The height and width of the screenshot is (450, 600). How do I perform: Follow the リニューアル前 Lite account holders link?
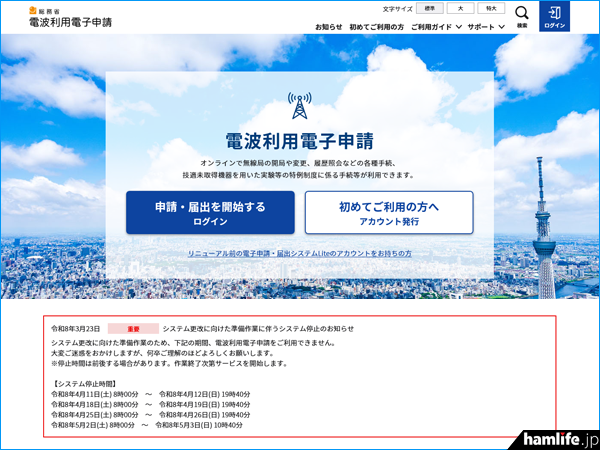click(299, 254)
